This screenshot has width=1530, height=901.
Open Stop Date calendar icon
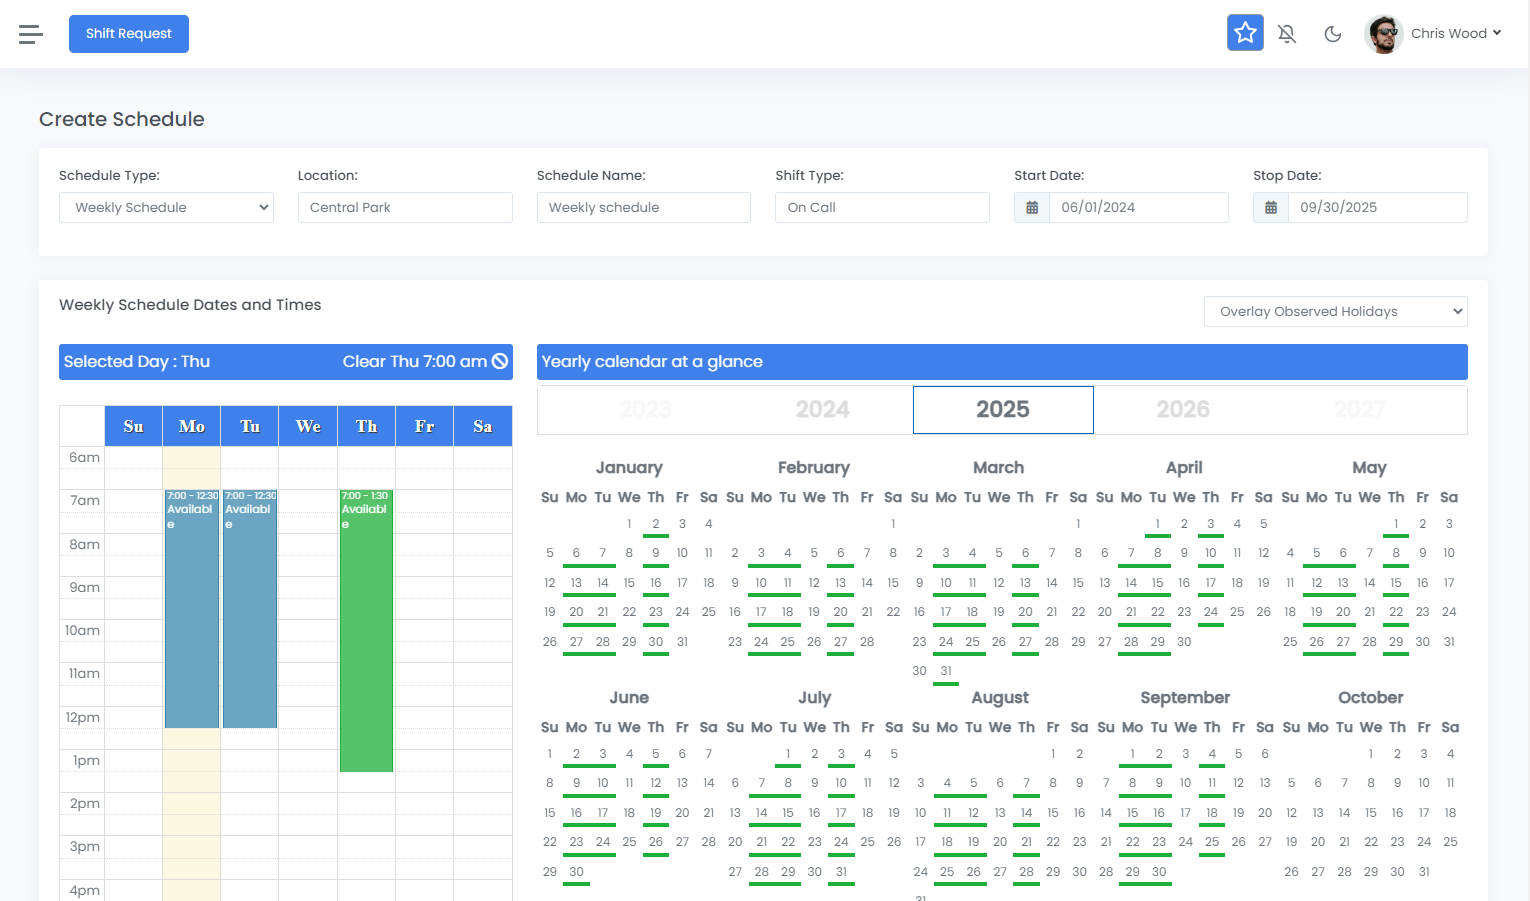click(1271, 208)
